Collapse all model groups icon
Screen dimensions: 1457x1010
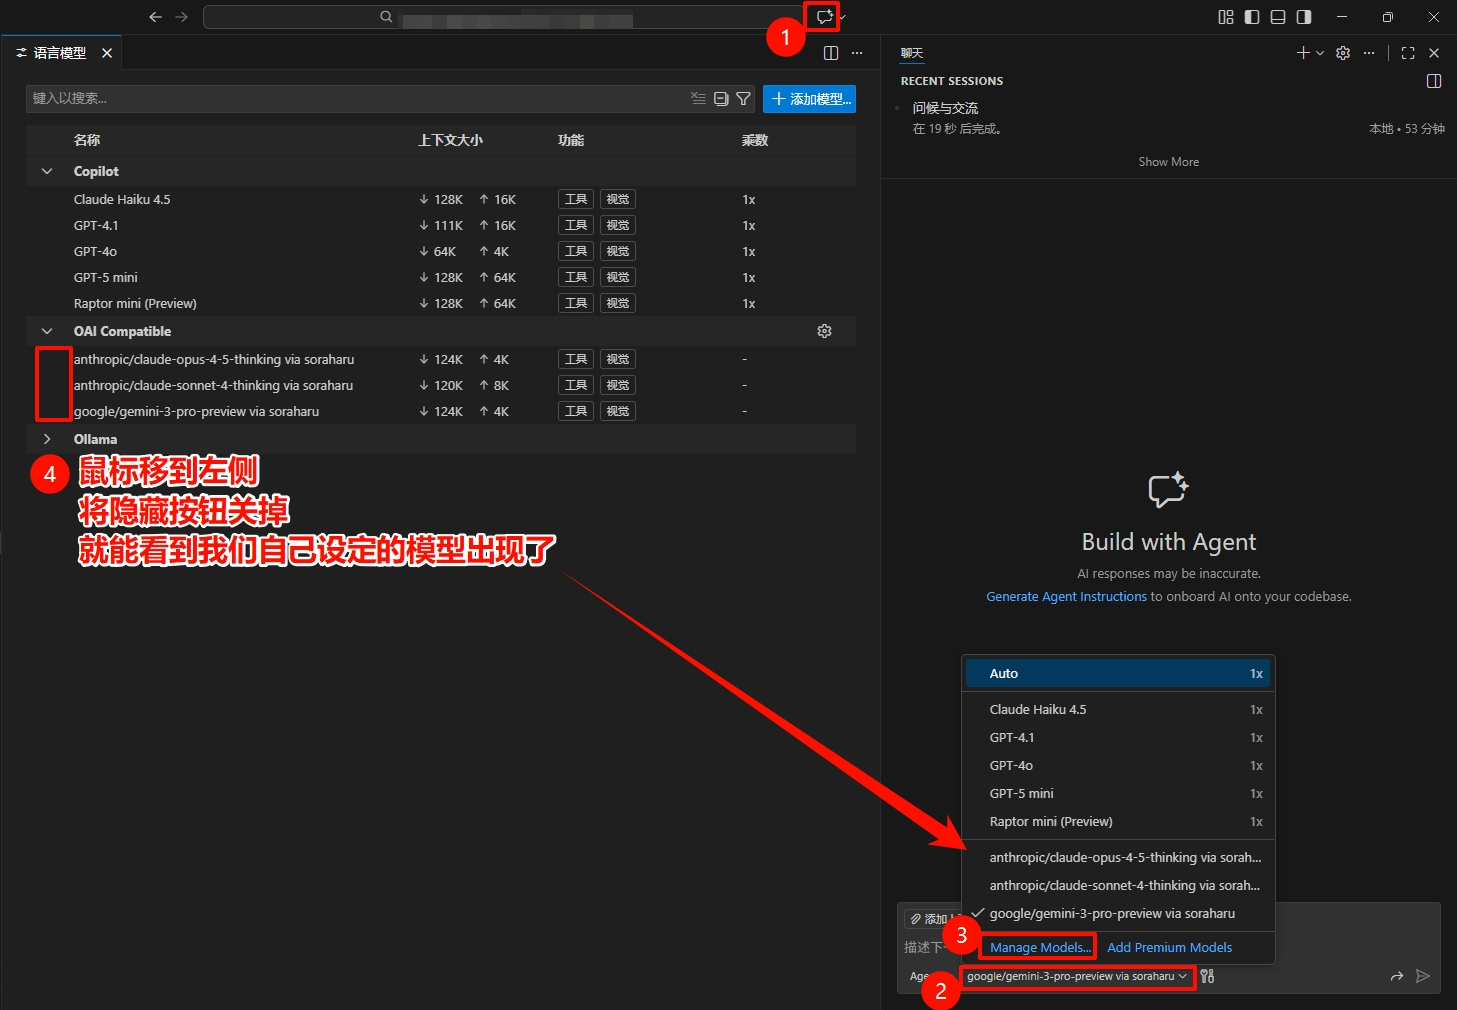coord(721,98)
